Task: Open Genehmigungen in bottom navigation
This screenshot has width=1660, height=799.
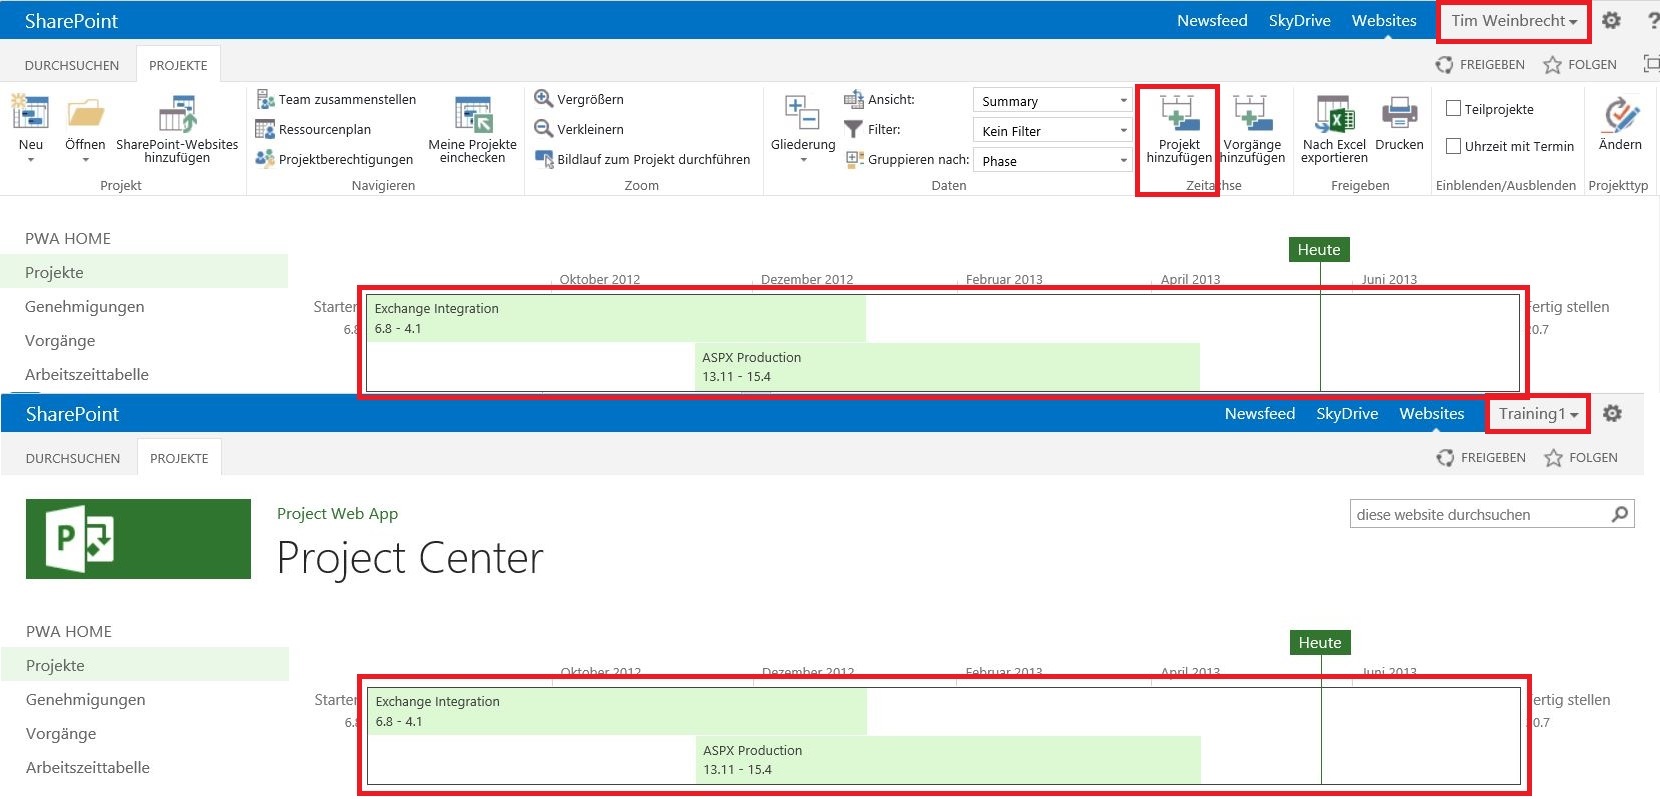Action: coord(86,699)
